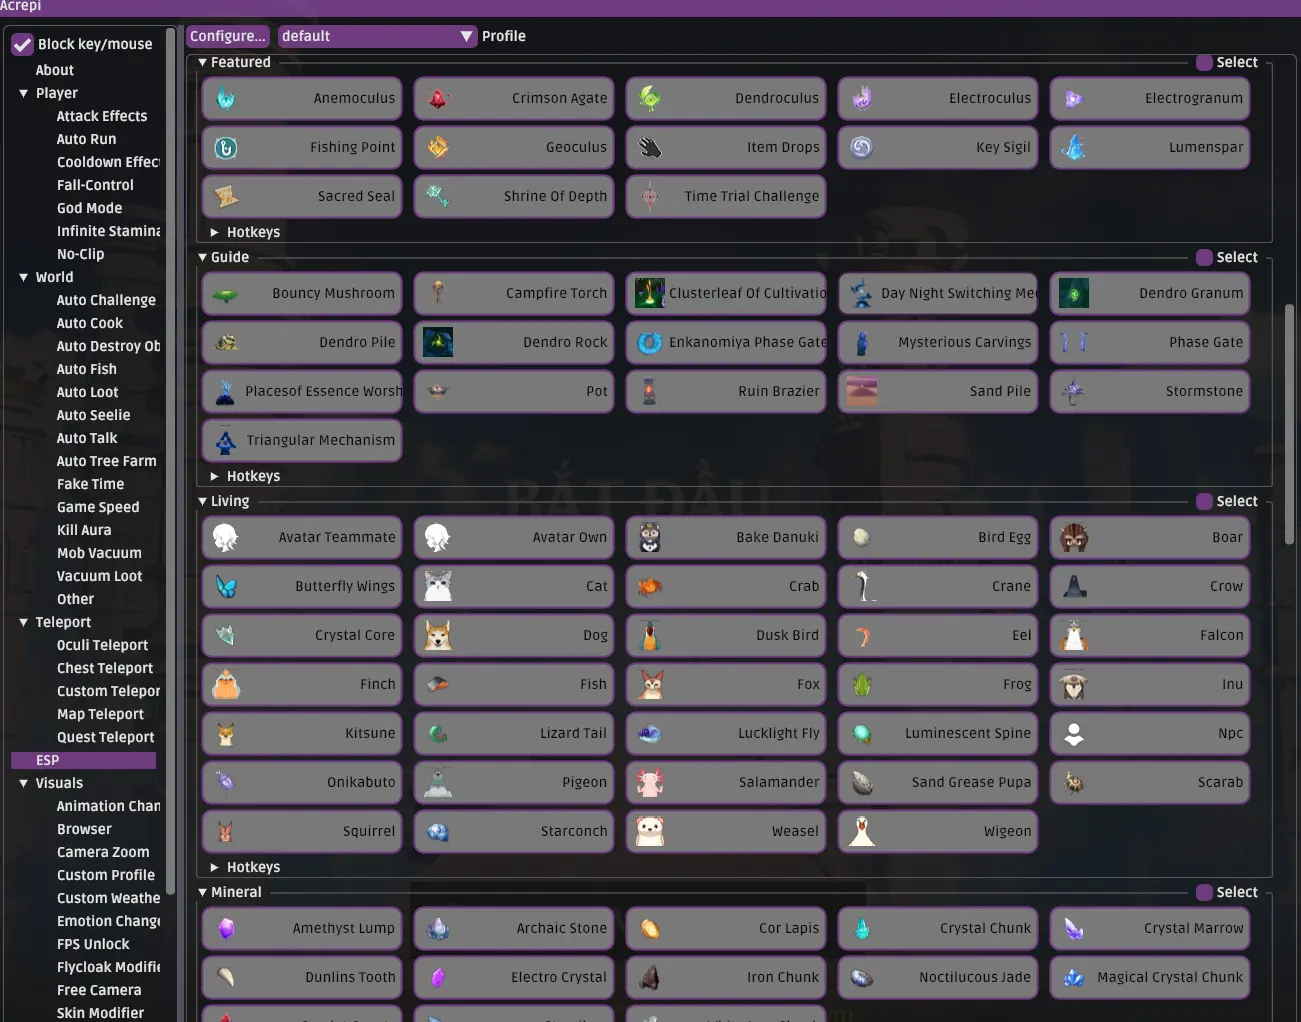Click the Shrine Of Depth key icon

point(438,196)
